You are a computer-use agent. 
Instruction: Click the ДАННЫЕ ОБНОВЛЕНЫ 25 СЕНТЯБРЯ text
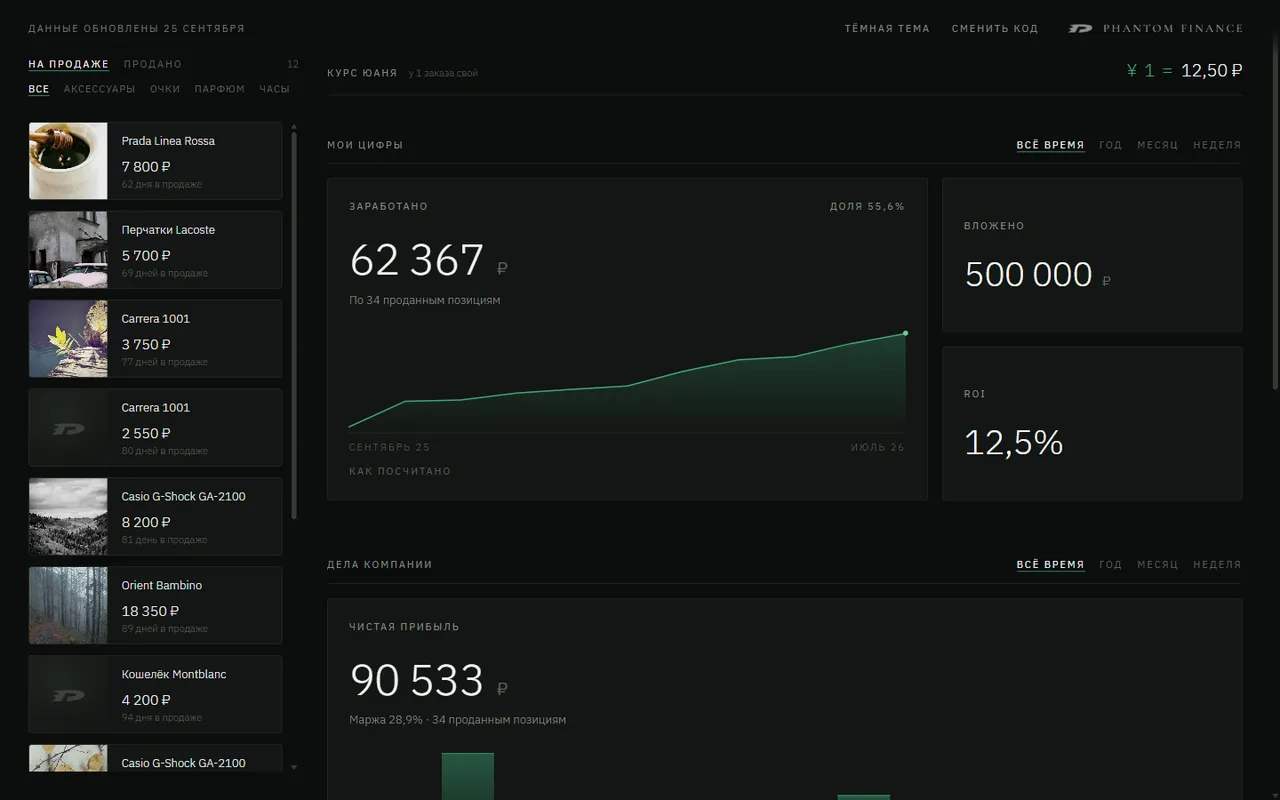[x=136, y=29]
